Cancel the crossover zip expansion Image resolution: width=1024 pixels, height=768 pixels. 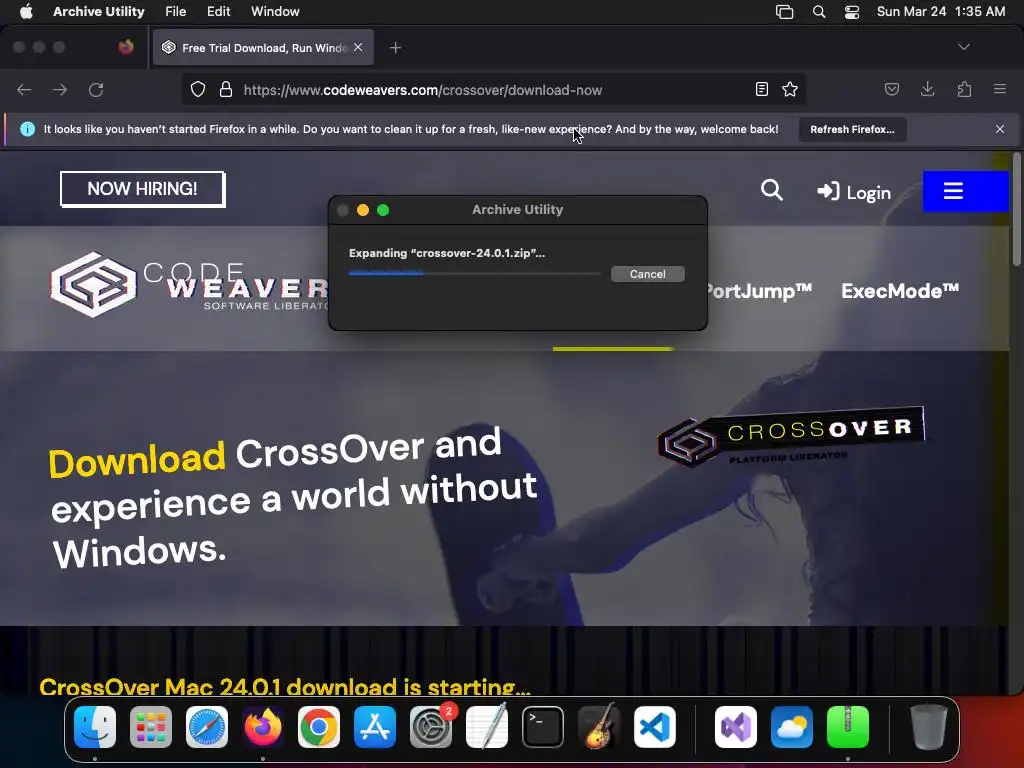tap(647, 274)
